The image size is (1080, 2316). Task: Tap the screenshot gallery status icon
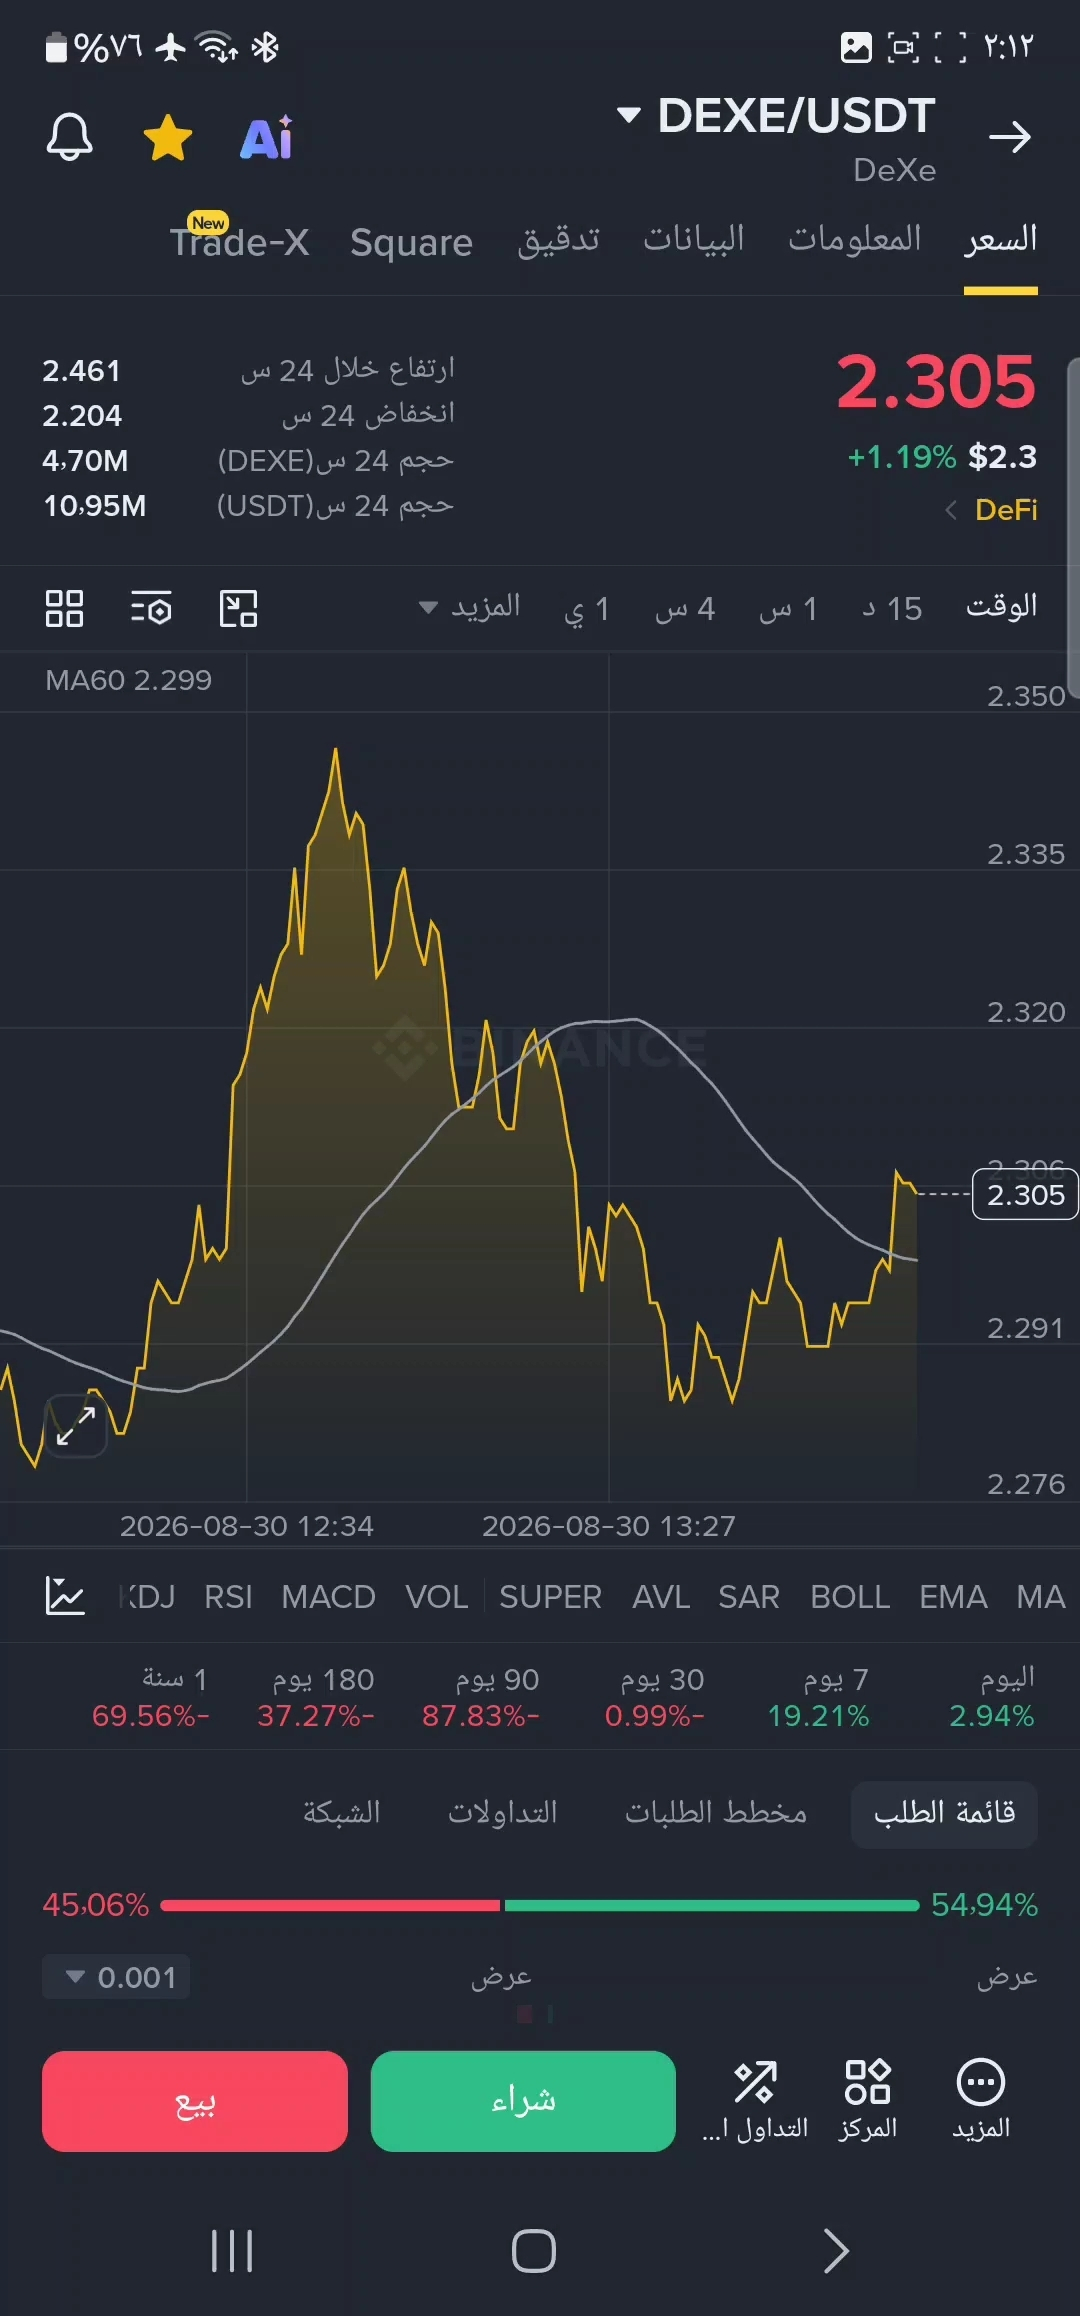click(856, 47)
